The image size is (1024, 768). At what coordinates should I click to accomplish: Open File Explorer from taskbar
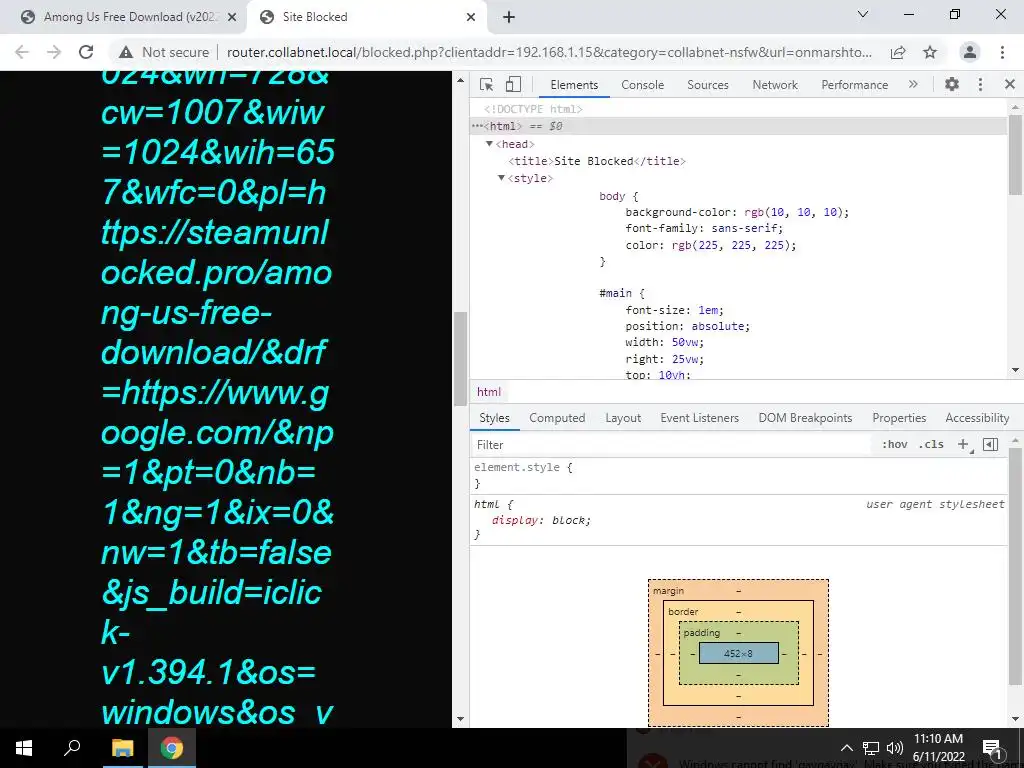(122, 748)
